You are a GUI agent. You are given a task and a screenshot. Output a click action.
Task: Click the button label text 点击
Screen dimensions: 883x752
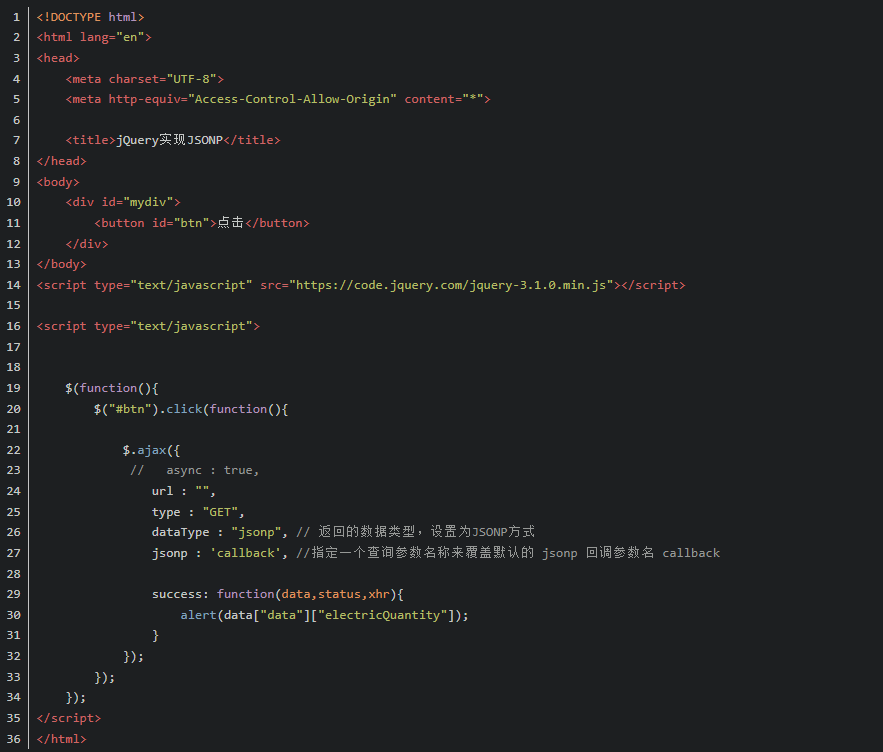[x=230, y=223]
